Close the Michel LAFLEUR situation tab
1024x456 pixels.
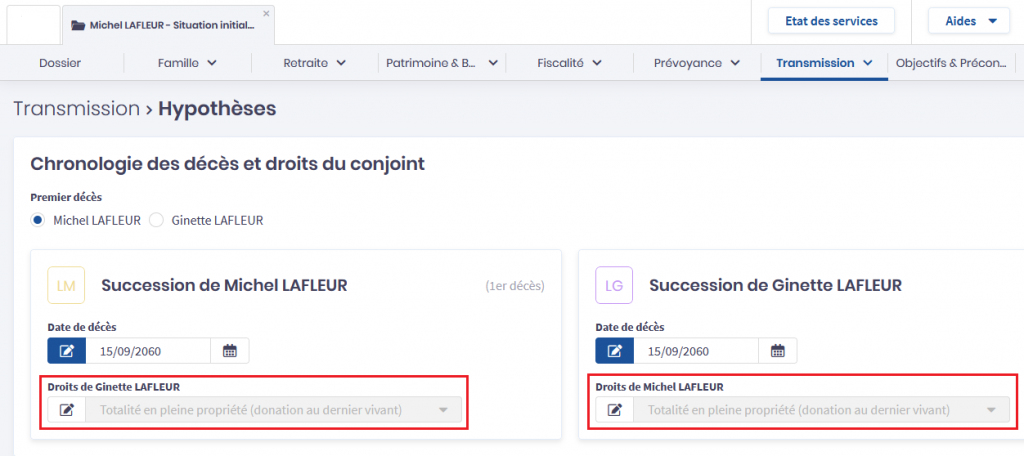[266, 13]
